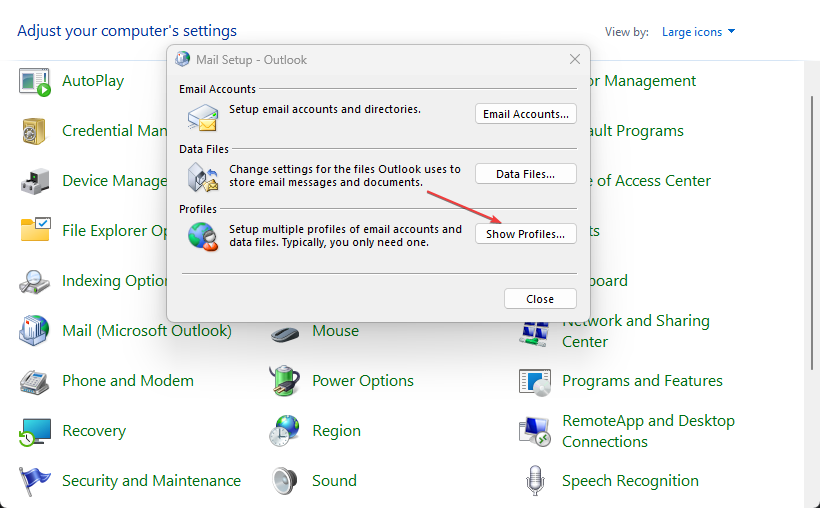This screenshot has height=508, width=820.
Task: Open the Security and Maintenance link
Action: point(151,480)
